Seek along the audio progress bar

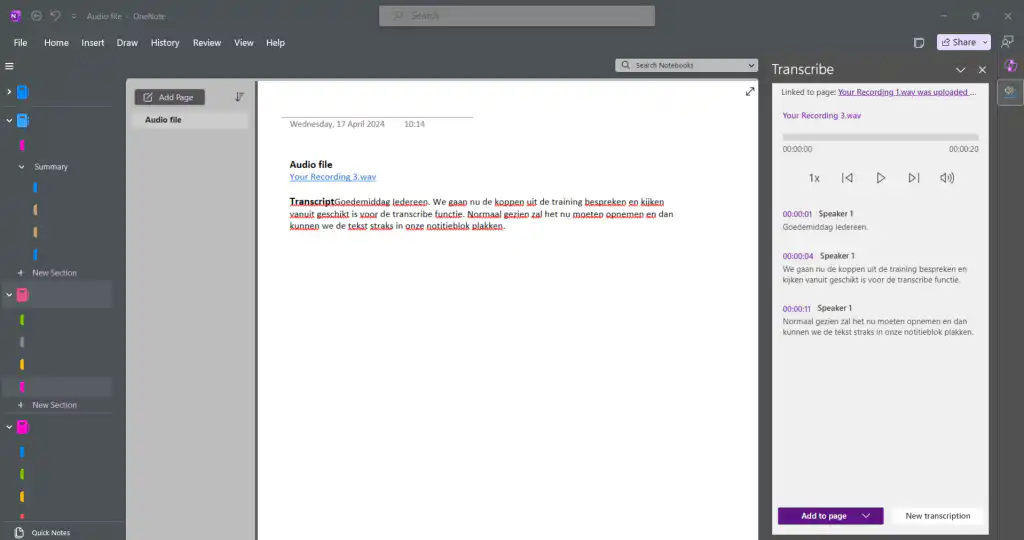[880, 137]
